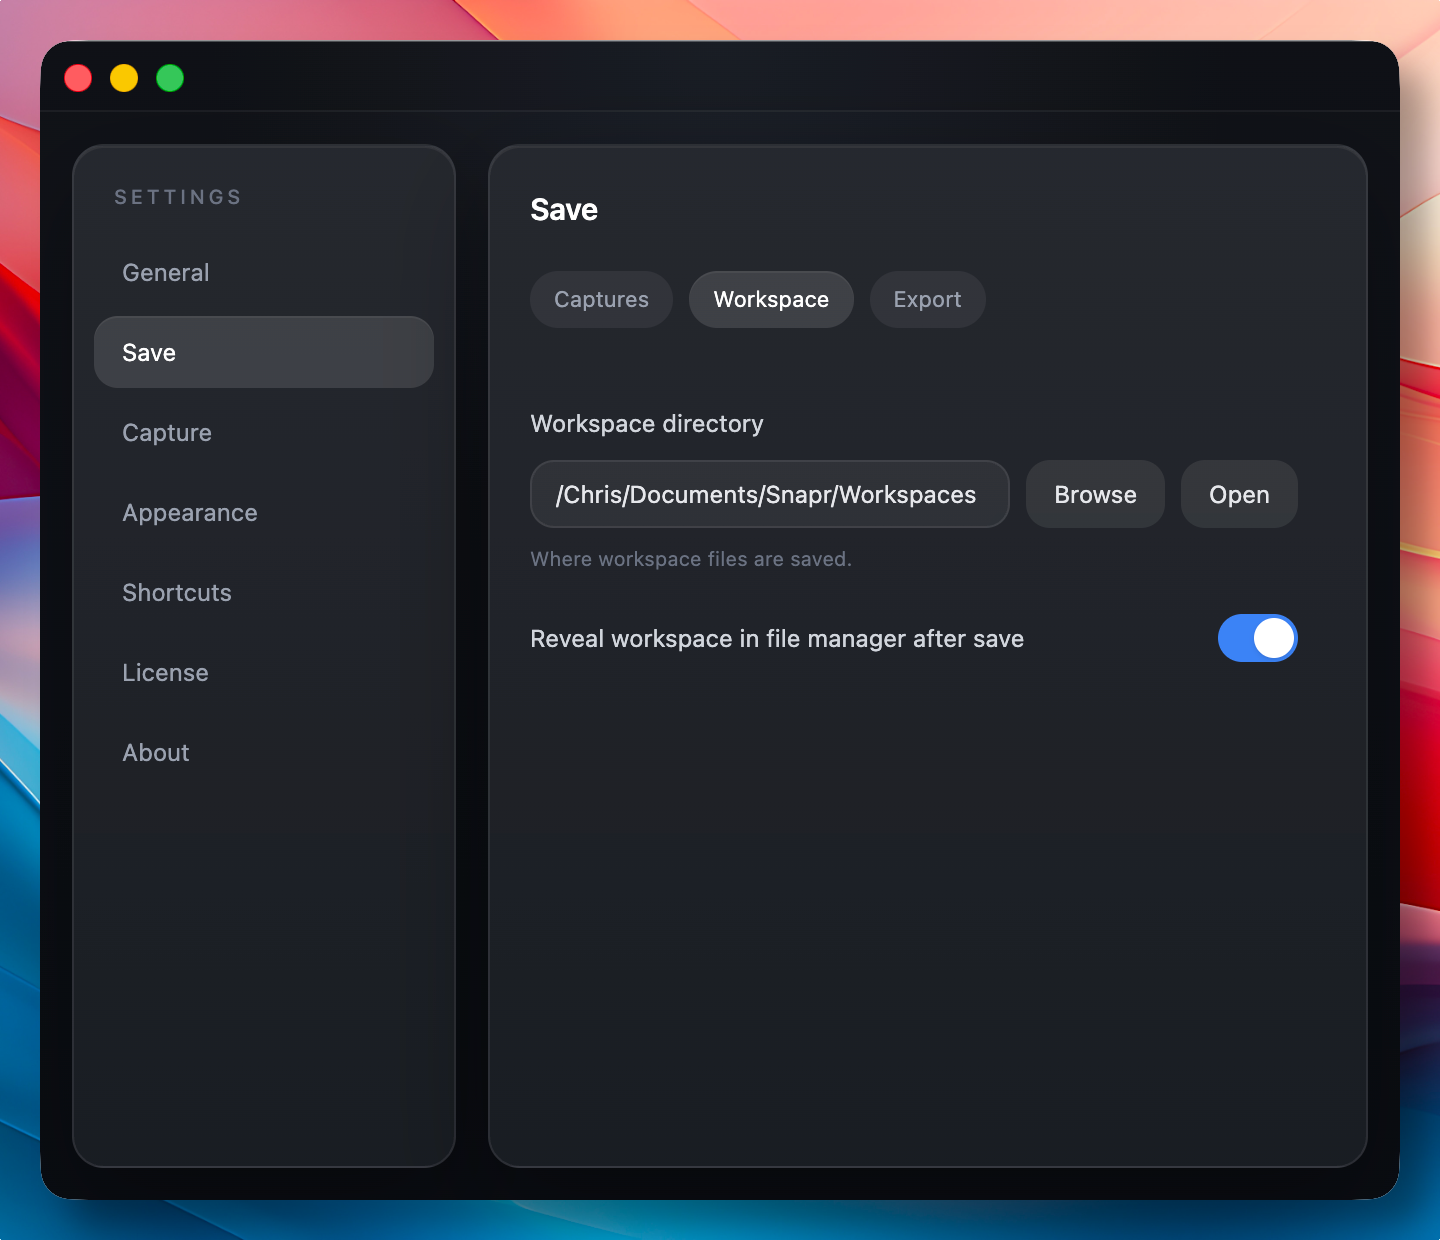Screen dimensions: 1440x1240
Task: Select the Workspace tab
Action: pyautogui.click(x=770, y=299)
